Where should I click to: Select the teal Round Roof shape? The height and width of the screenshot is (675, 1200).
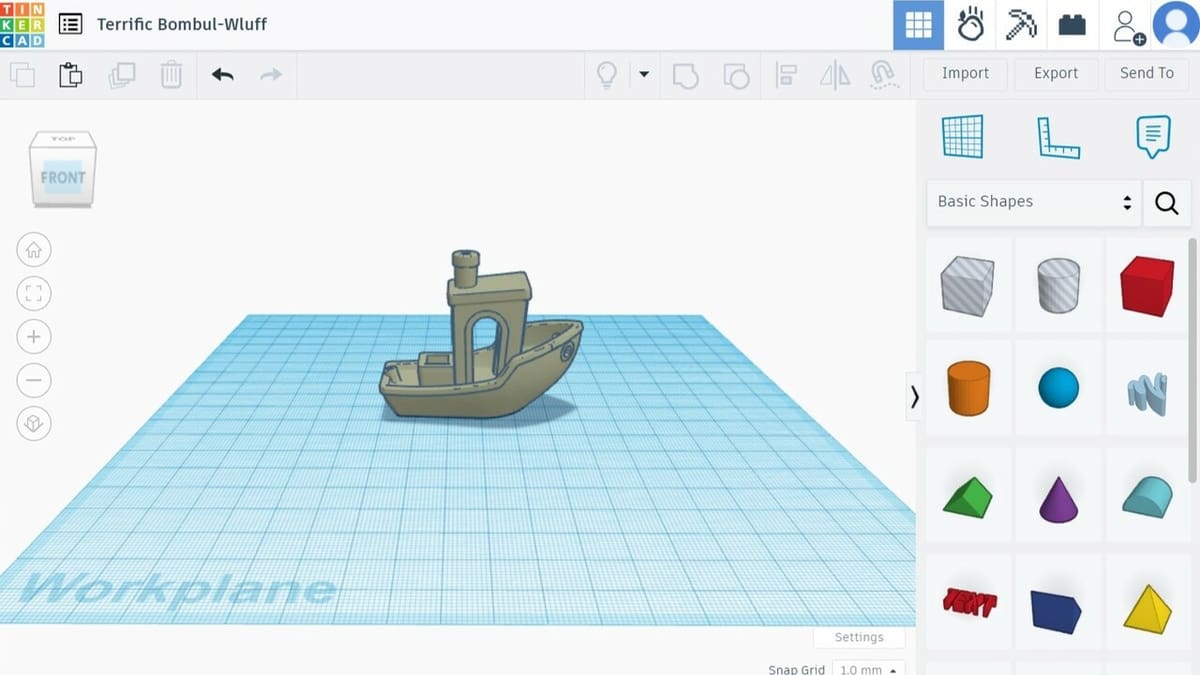[x=1147, y=496]
